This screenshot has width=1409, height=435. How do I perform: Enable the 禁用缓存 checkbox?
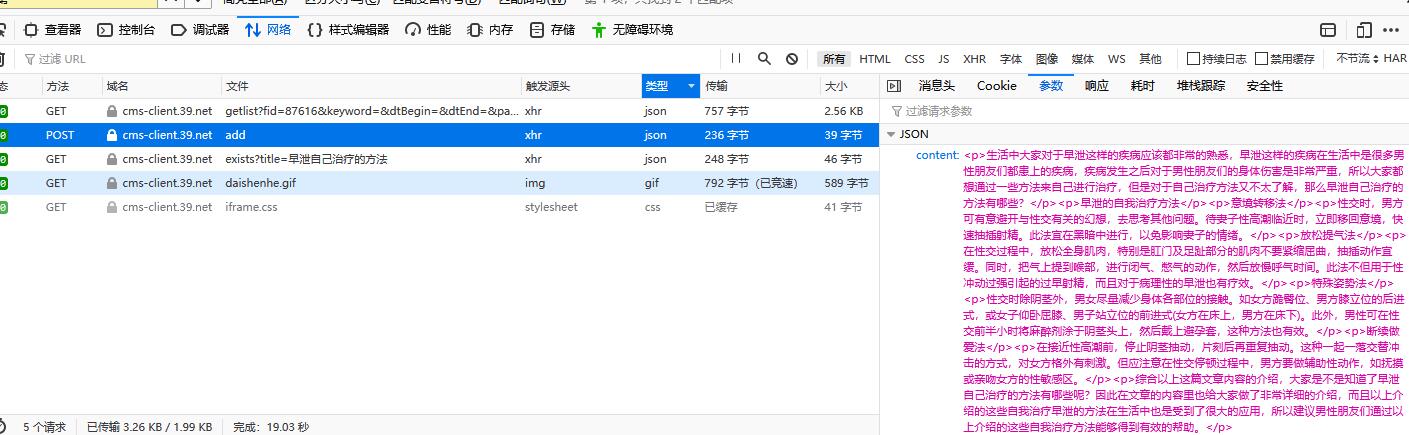coord(1261,59)
